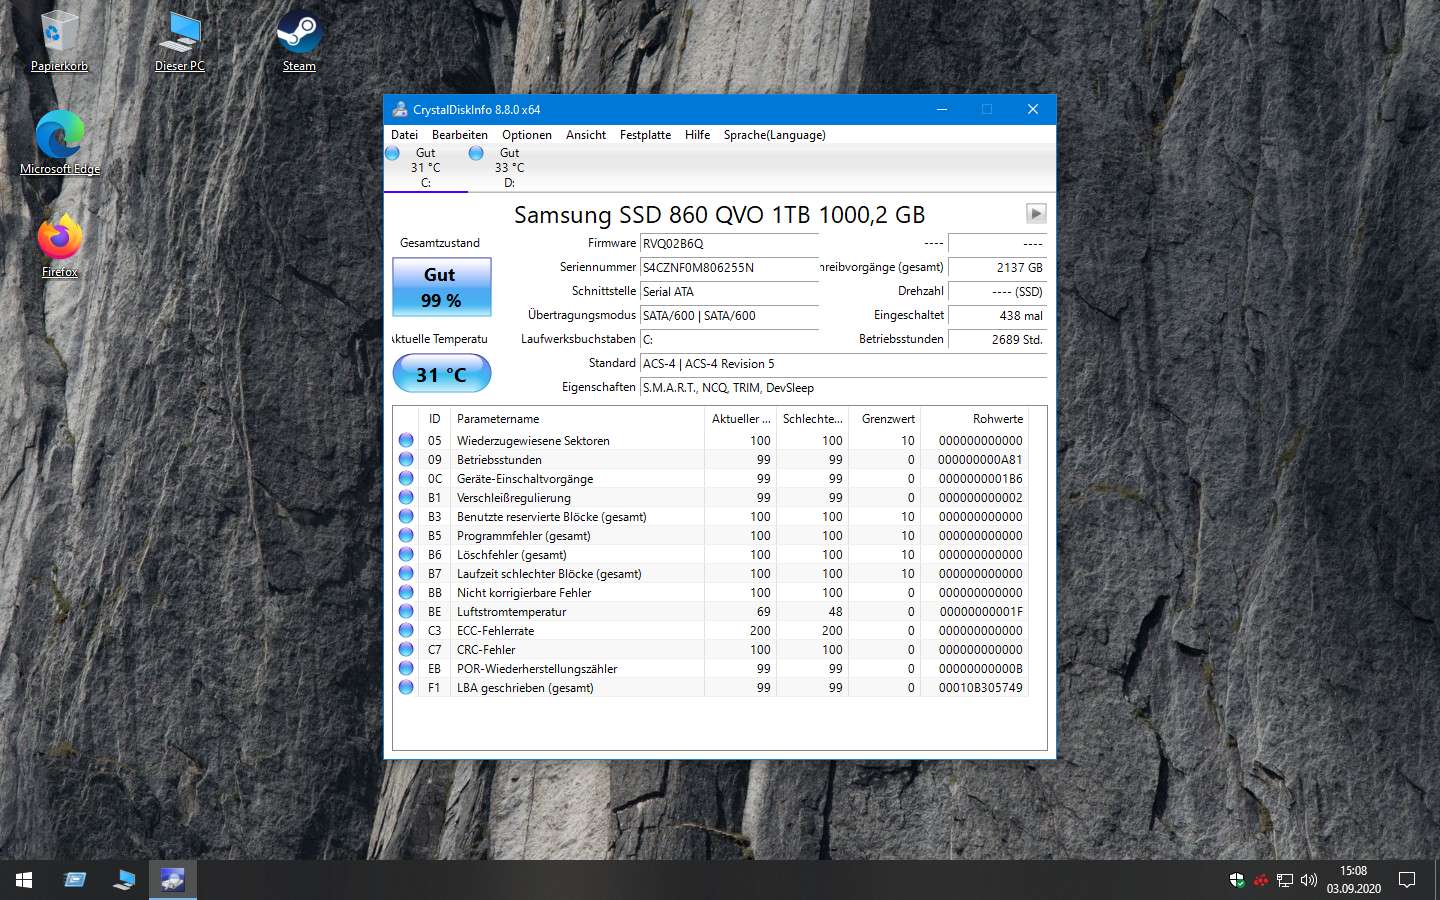Click the Standard ACS-4 field
The height and width of the screenshot is (900, 1440).
(x=843, y=363)
